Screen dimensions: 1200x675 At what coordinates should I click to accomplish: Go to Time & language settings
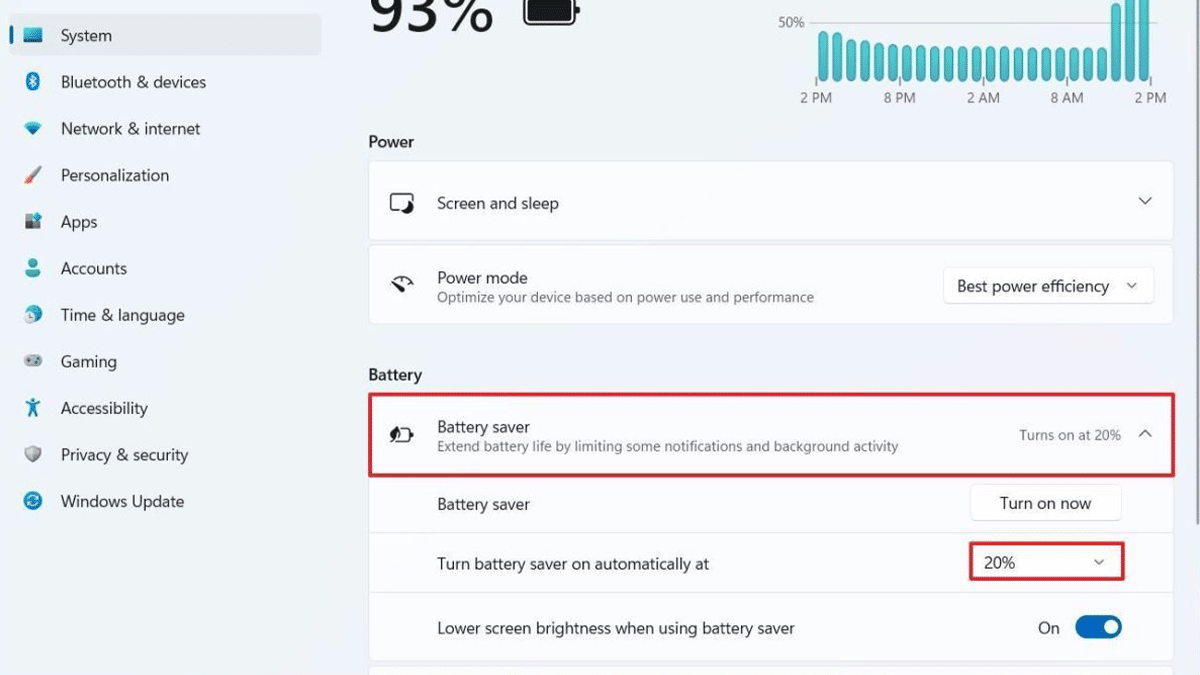(x=122, y=315)
